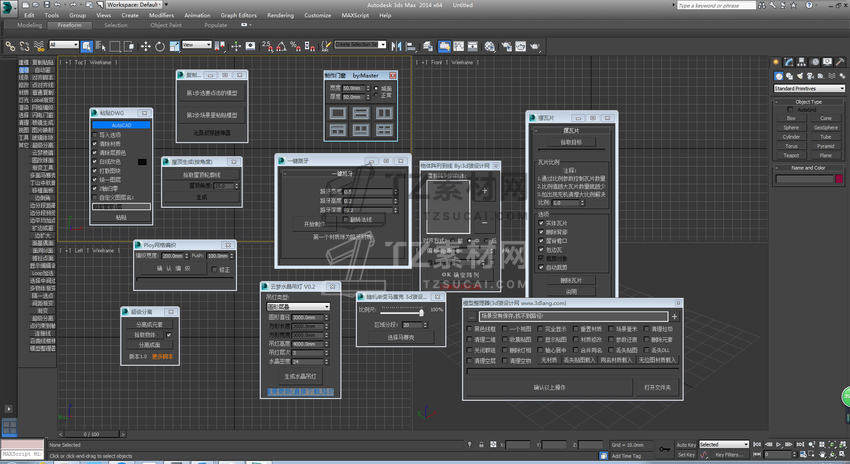Image resolution: width=850 pixels, height=464 pixels.
Task: Open 吊灯类型 dropdown in 云梦水晶吊灯 window
Action: (x=298, y=306)
